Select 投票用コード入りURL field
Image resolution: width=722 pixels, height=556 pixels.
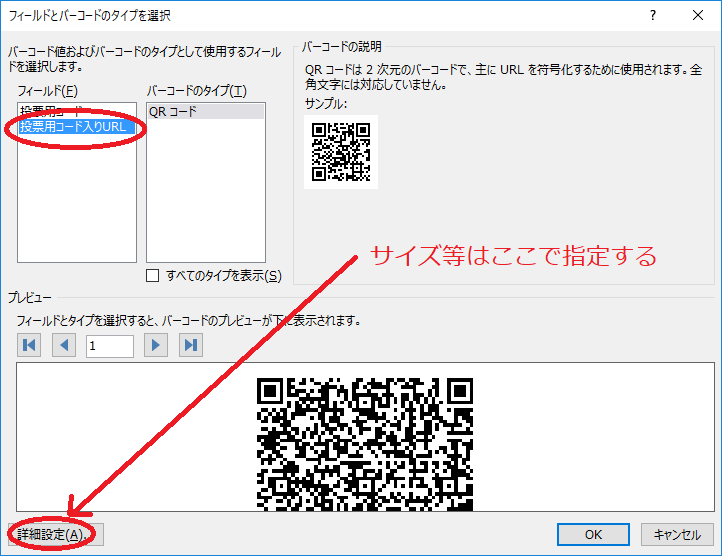(77, 126)
